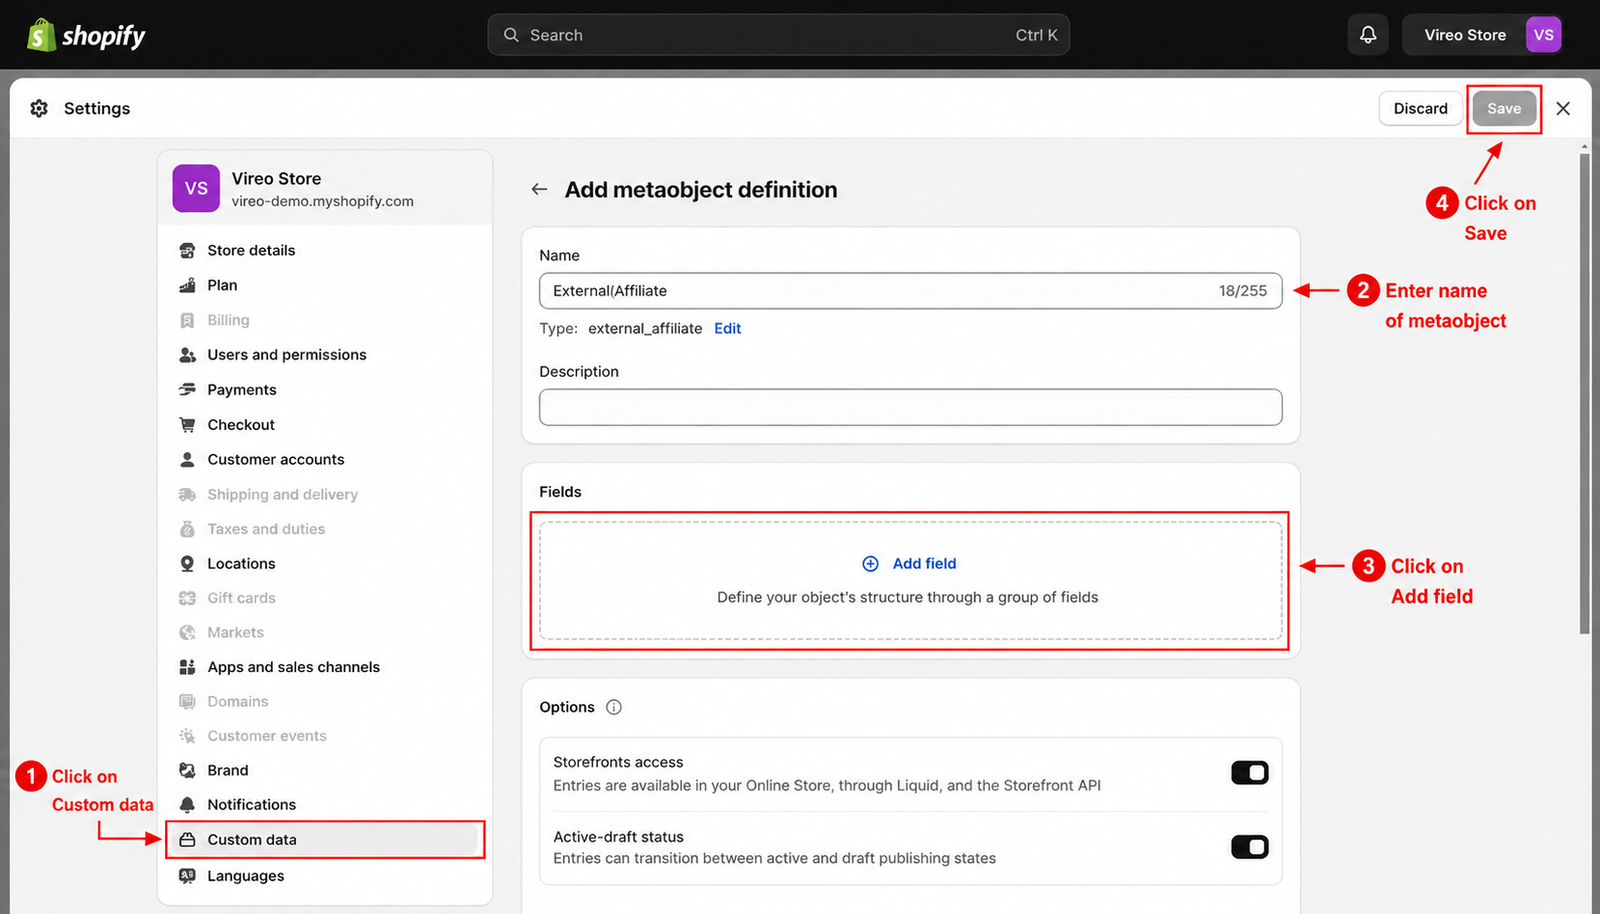Click the Billing receipt icon
1600x914 pixels.
tap(187, 320)
